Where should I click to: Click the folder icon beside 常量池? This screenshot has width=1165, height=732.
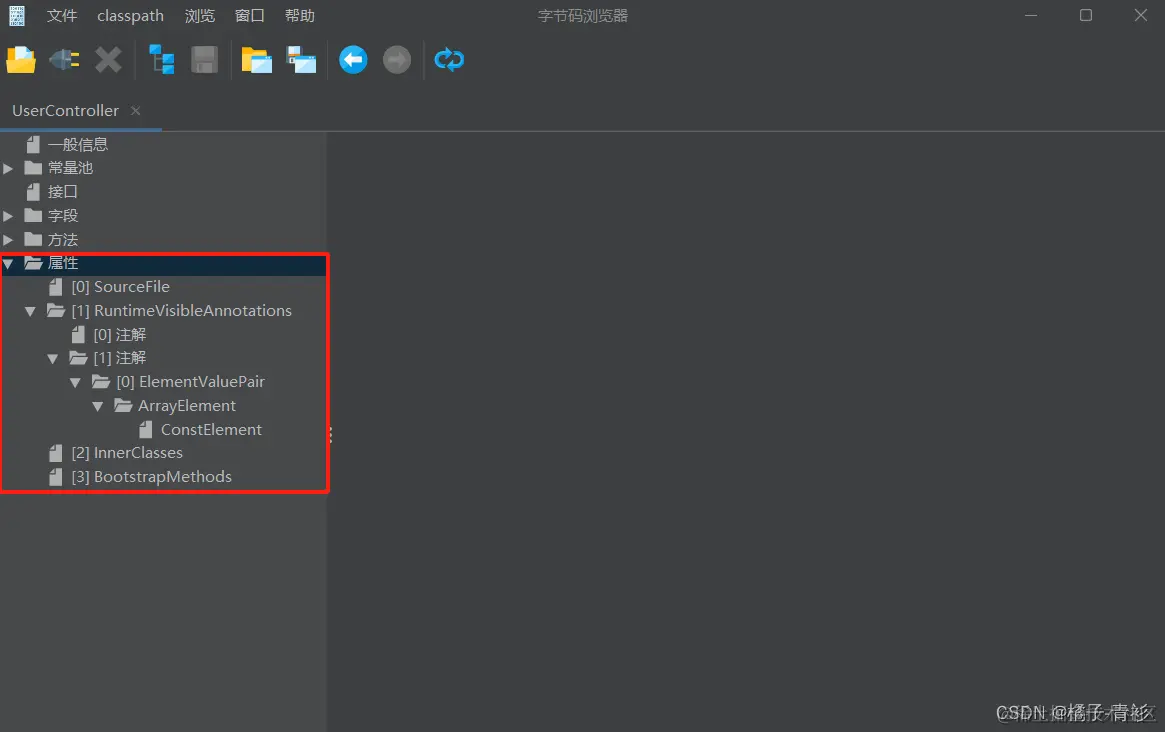click(x=33, y=168)
